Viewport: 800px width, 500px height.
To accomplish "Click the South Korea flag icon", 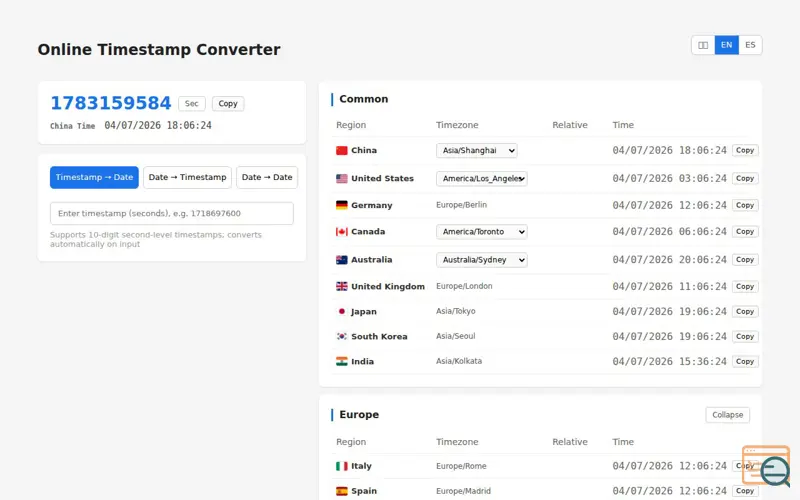I will (x=341, y=336).
